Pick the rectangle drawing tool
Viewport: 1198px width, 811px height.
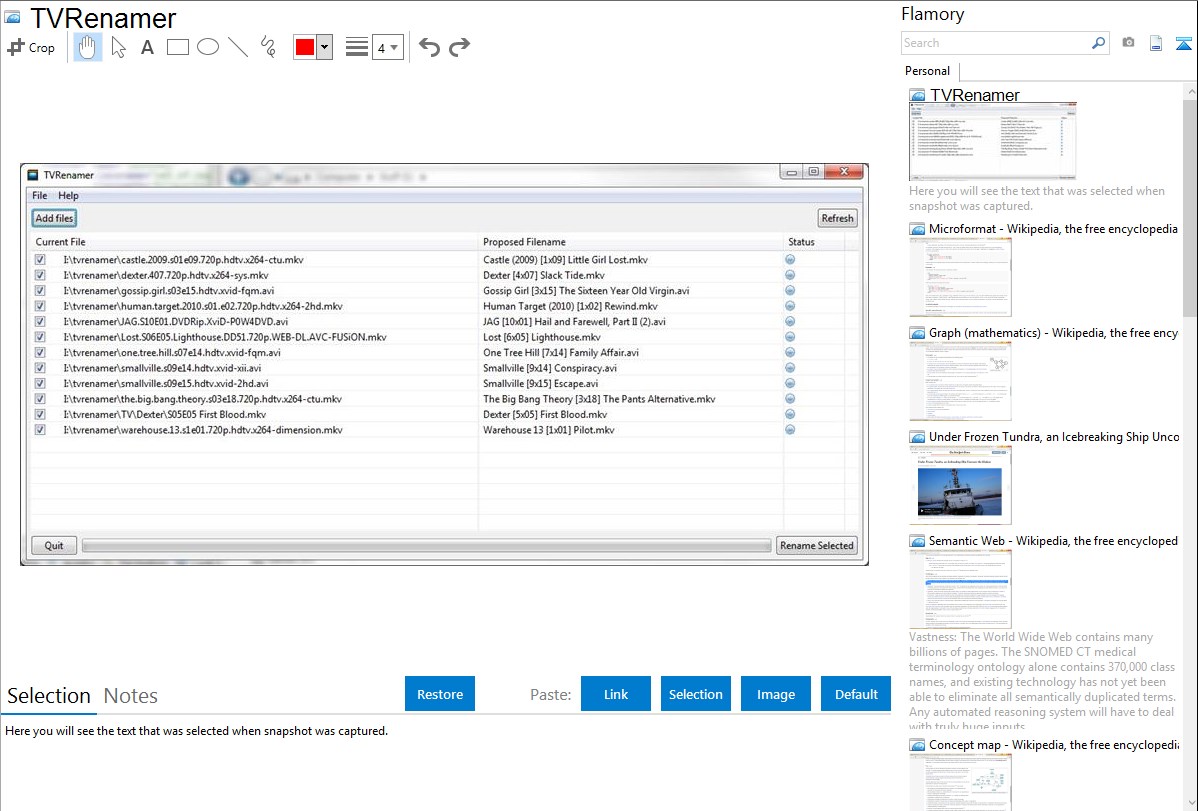click(177, 47)
